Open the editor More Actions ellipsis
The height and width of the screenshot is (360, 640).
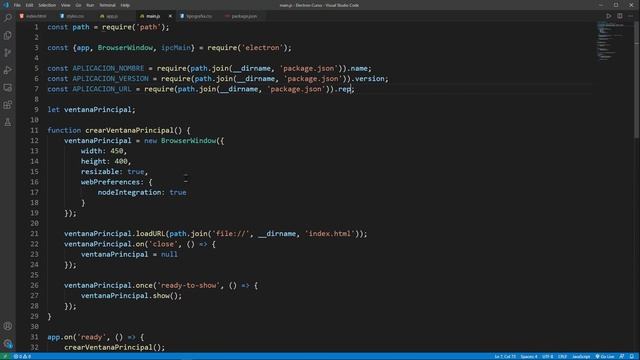631,16
